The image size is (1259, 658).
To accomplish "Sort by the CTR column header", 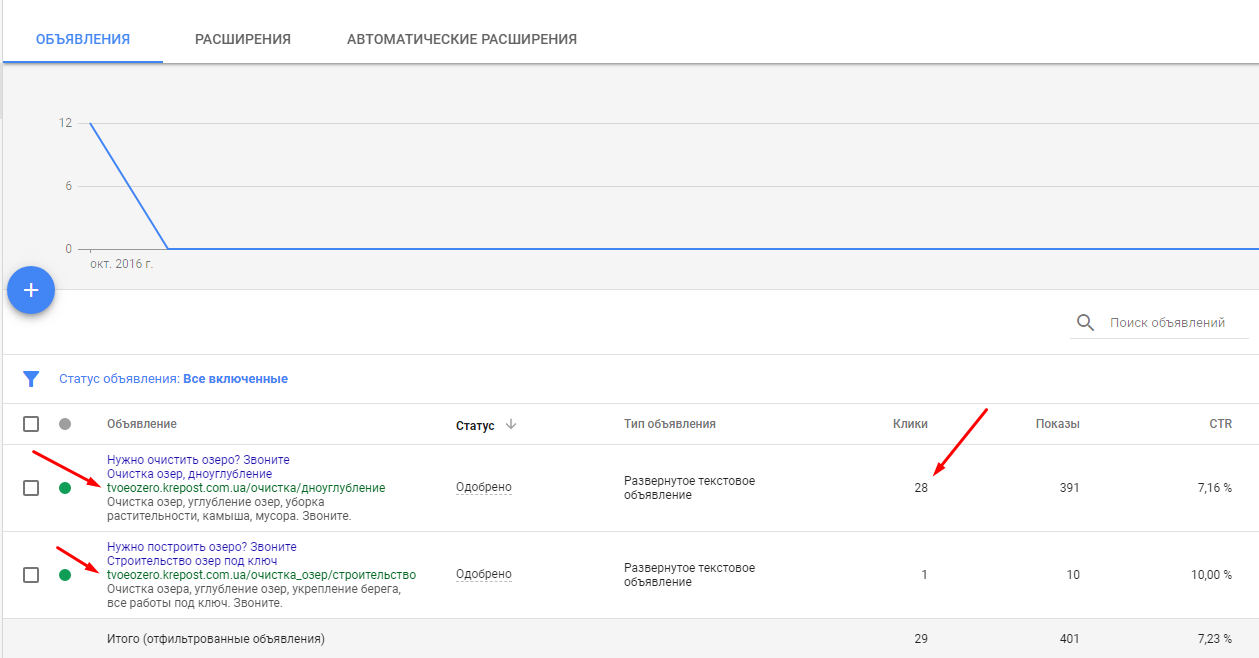I will [1220, 424].
